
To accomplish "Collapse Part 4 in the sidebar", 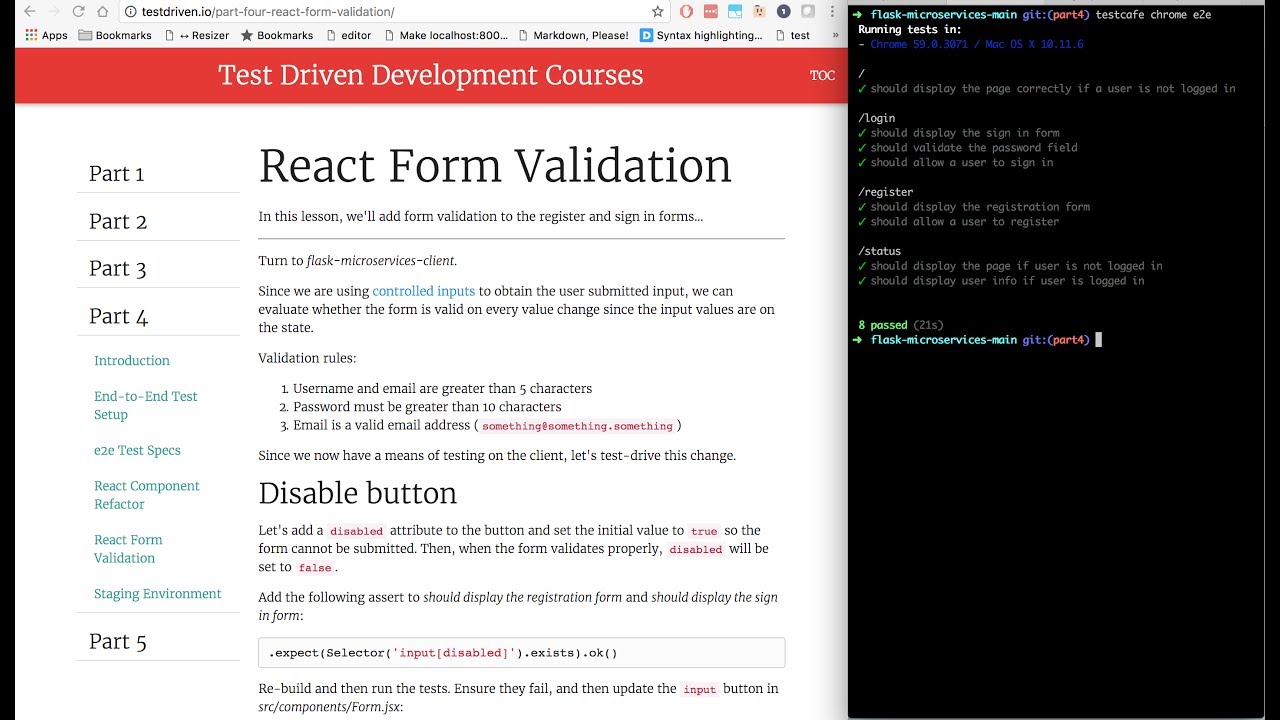I will click(x=118, y=317).
